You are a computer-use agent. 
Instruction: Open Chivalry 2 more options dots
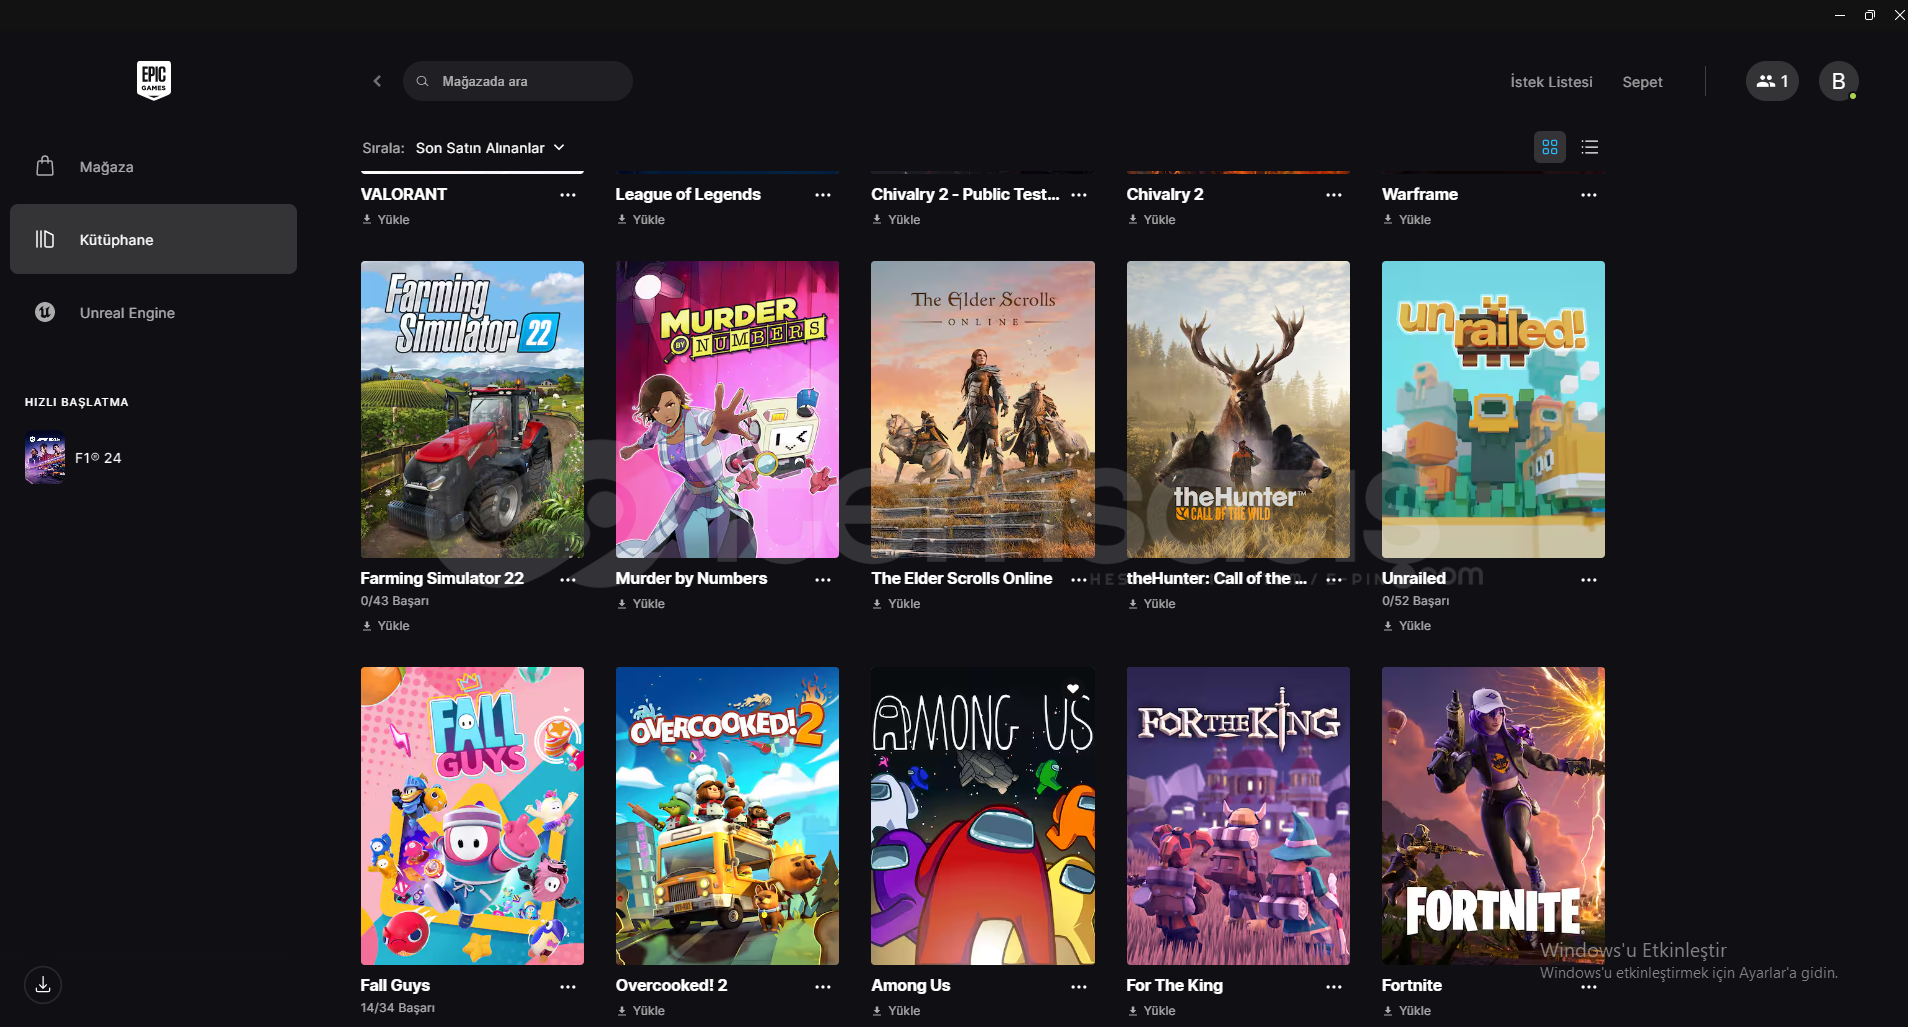pos(1334,195)
